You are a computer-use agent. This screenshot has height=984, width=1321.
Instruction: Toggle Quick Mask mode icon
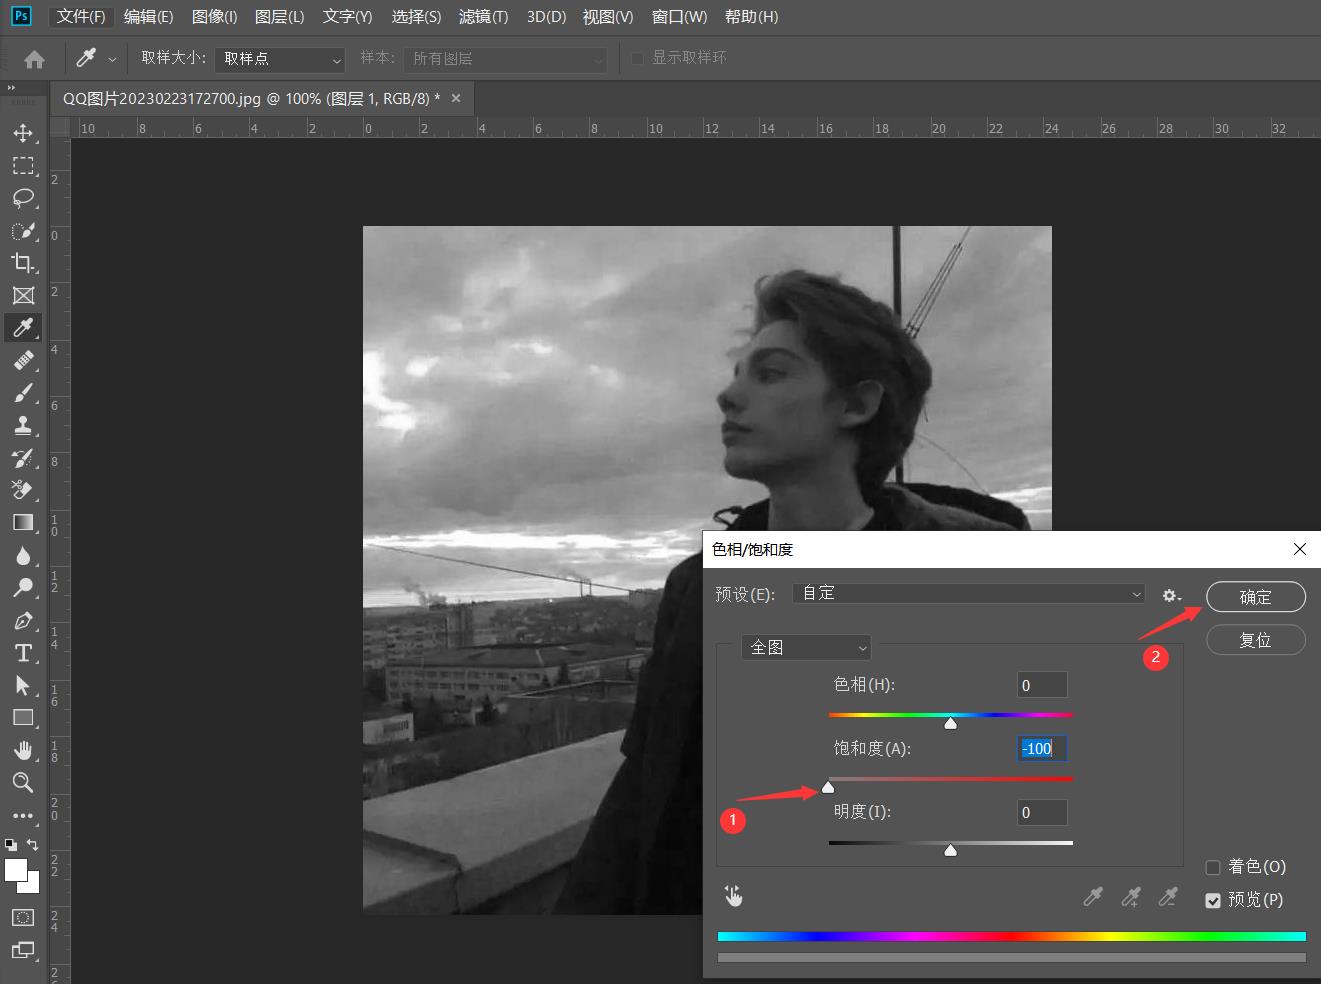tap(23, 917)
